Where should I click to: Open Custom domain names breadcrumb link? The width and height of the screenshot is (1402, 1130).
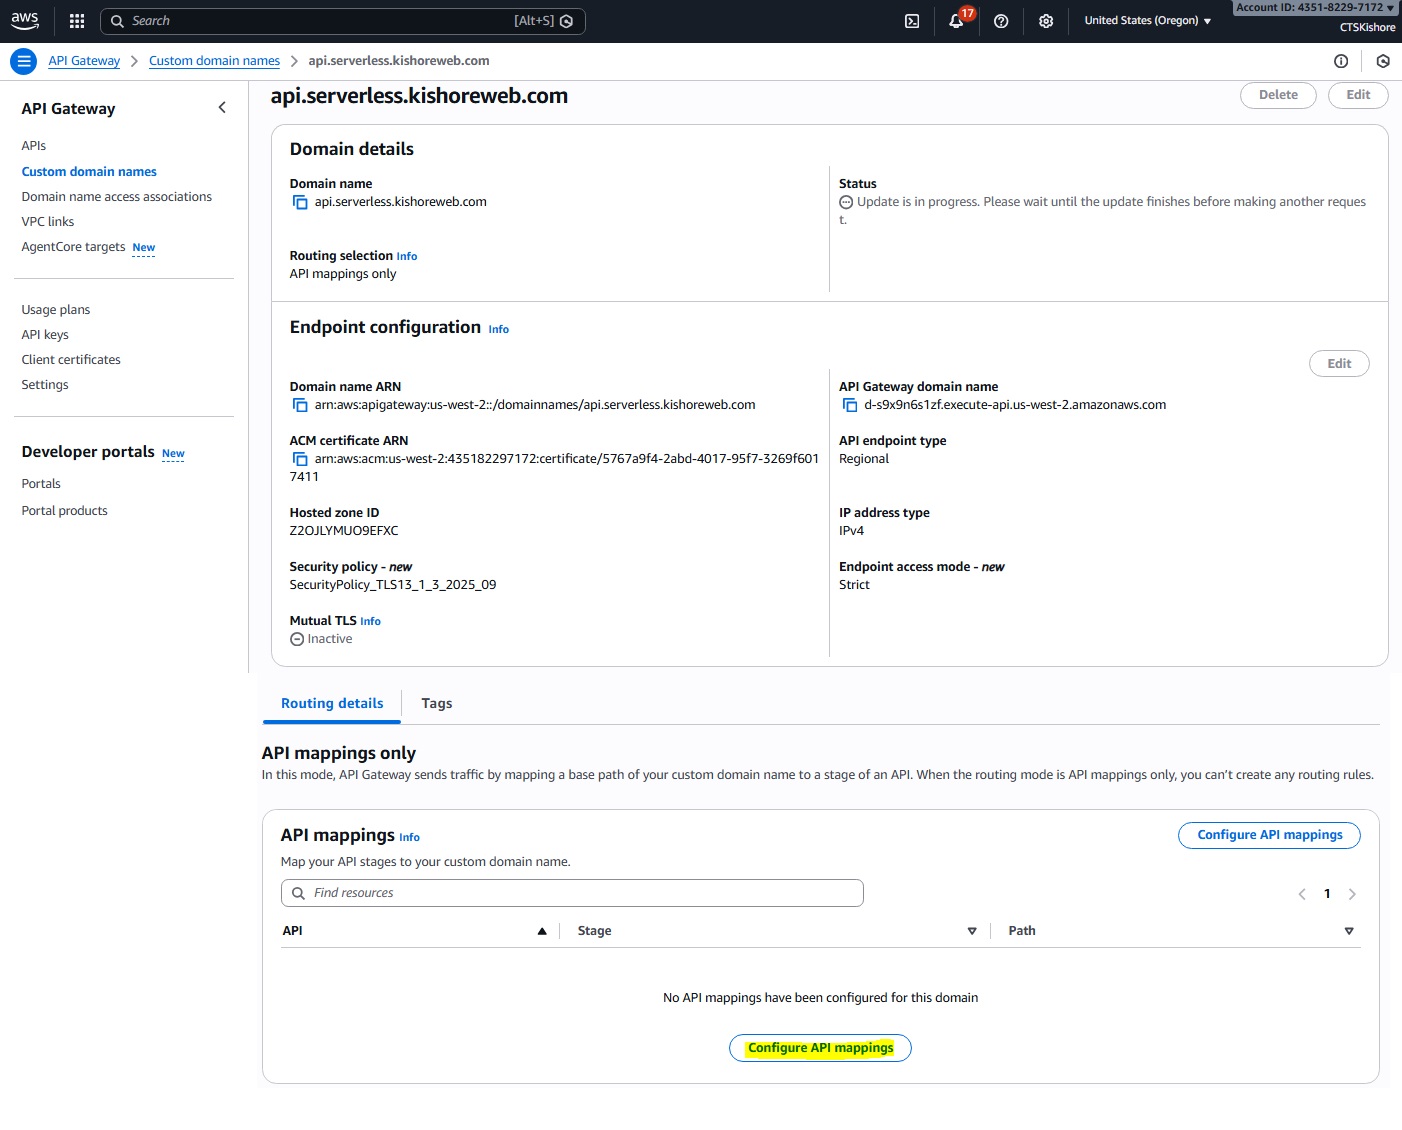[214, 61]
